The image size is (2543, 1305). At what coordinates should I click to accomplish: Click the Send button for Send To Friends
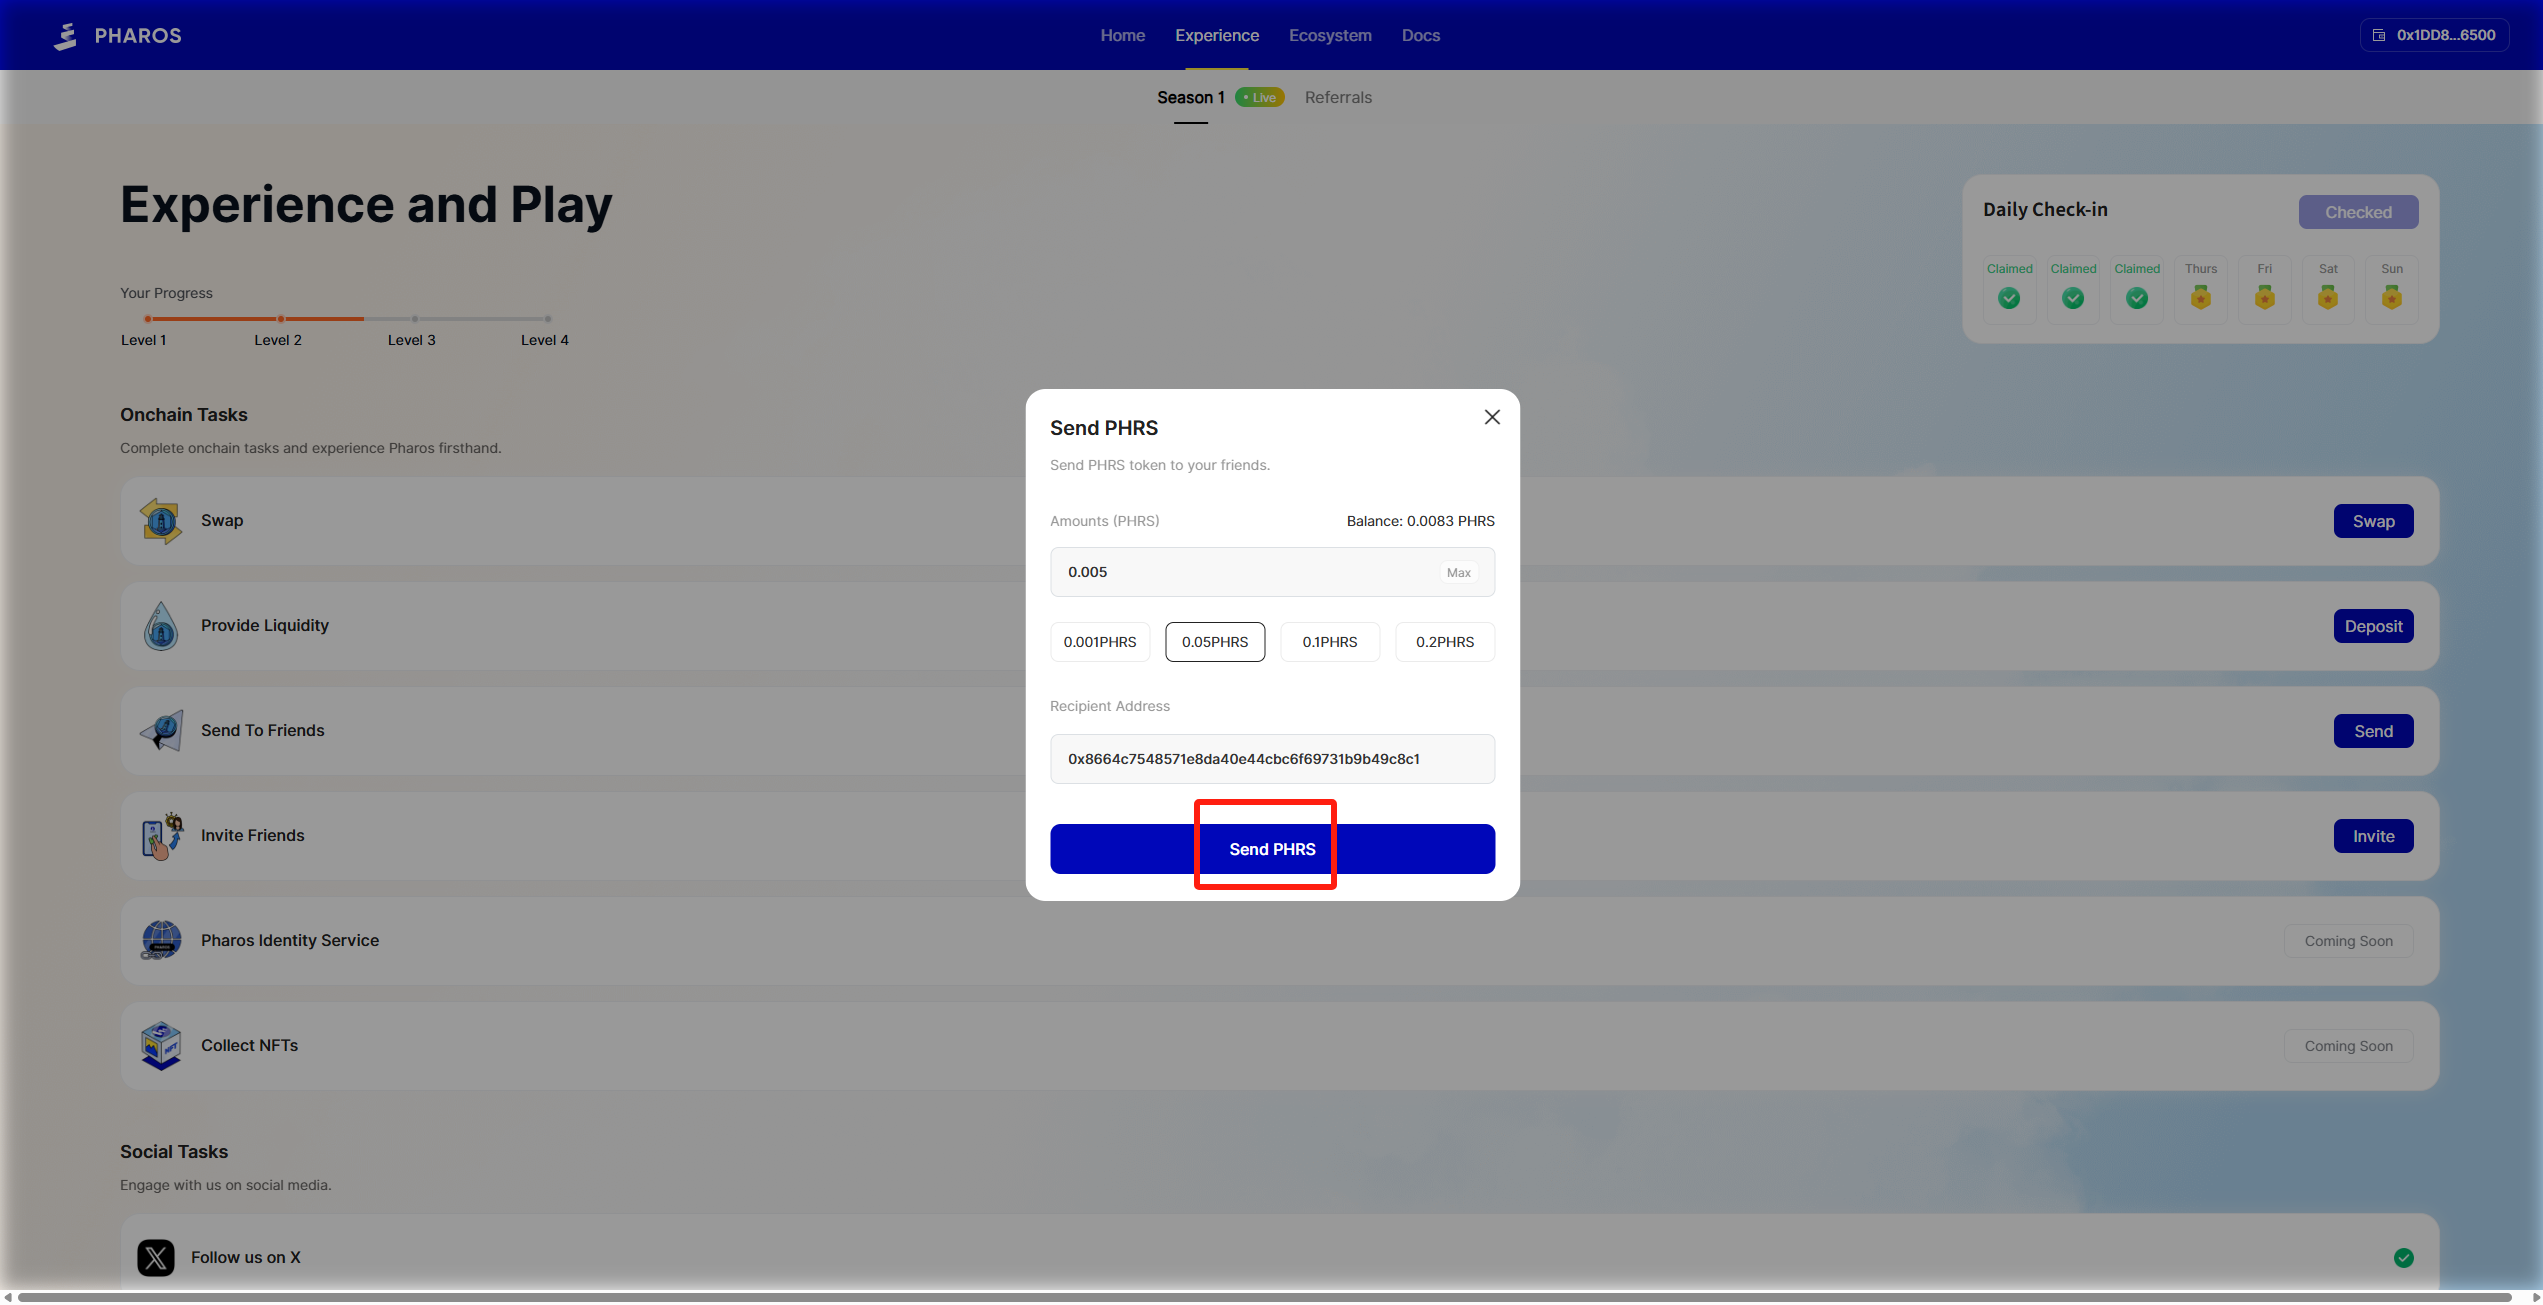tap(2373, 731)
